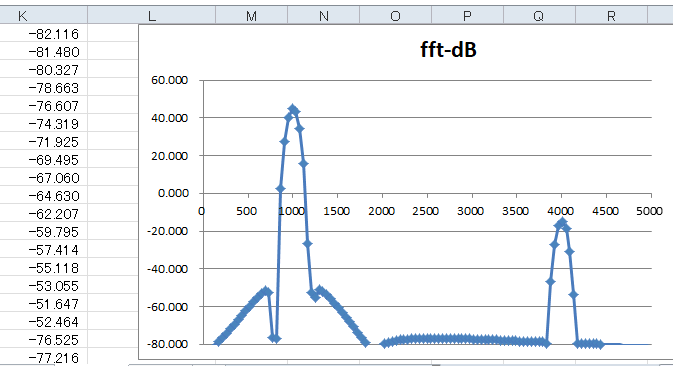
Task: Click cell containing -67.060
Action: pyautogui.click(x=43, y=178)
